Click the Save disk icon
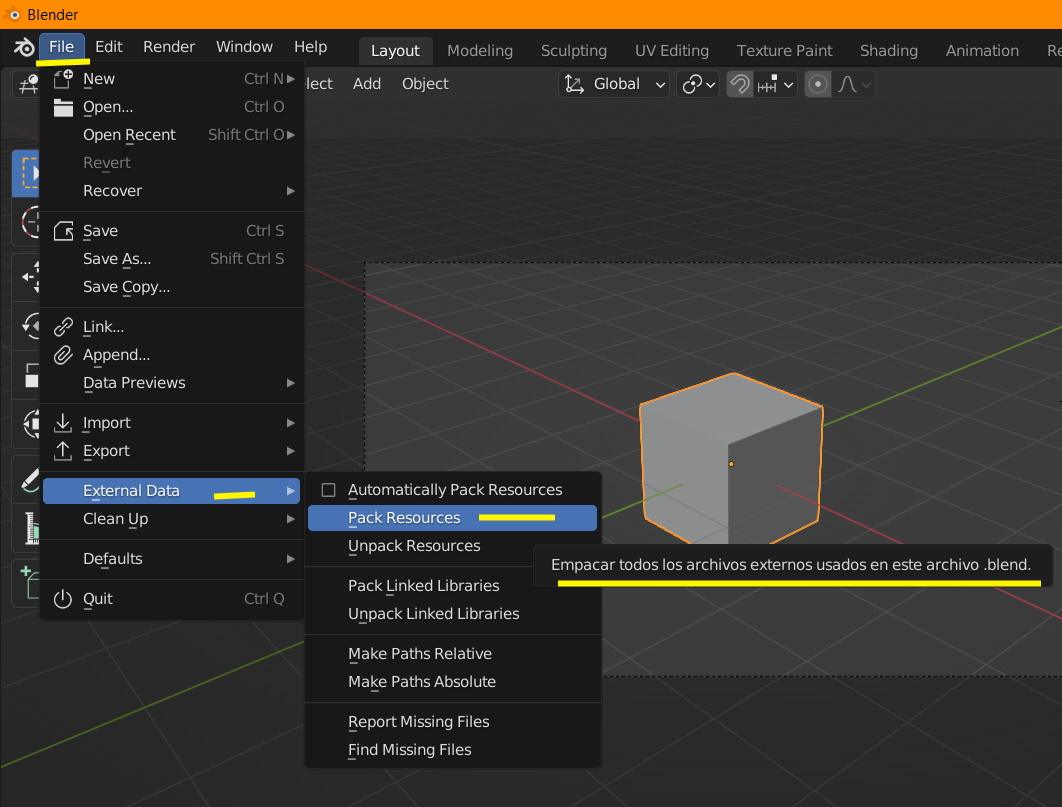 pos(63,231)
